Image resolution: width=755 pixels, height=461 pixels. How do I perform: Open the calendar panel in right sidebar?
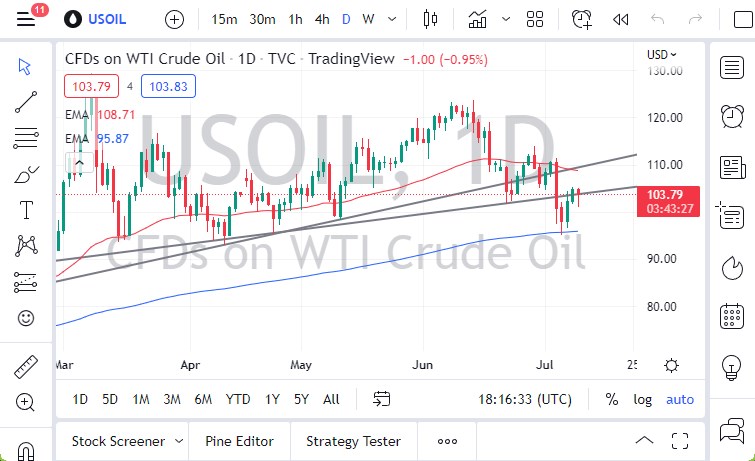[x=732, y=317]
